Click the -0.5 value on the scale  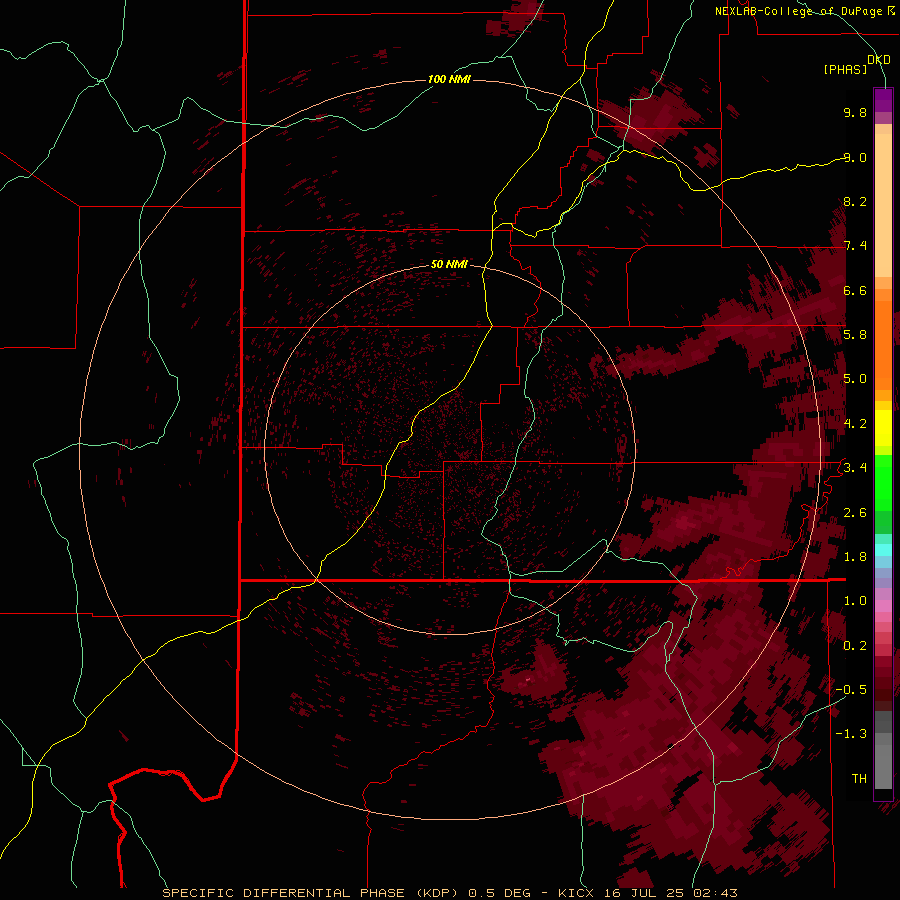pyautogui.click(x=851, y=690)
